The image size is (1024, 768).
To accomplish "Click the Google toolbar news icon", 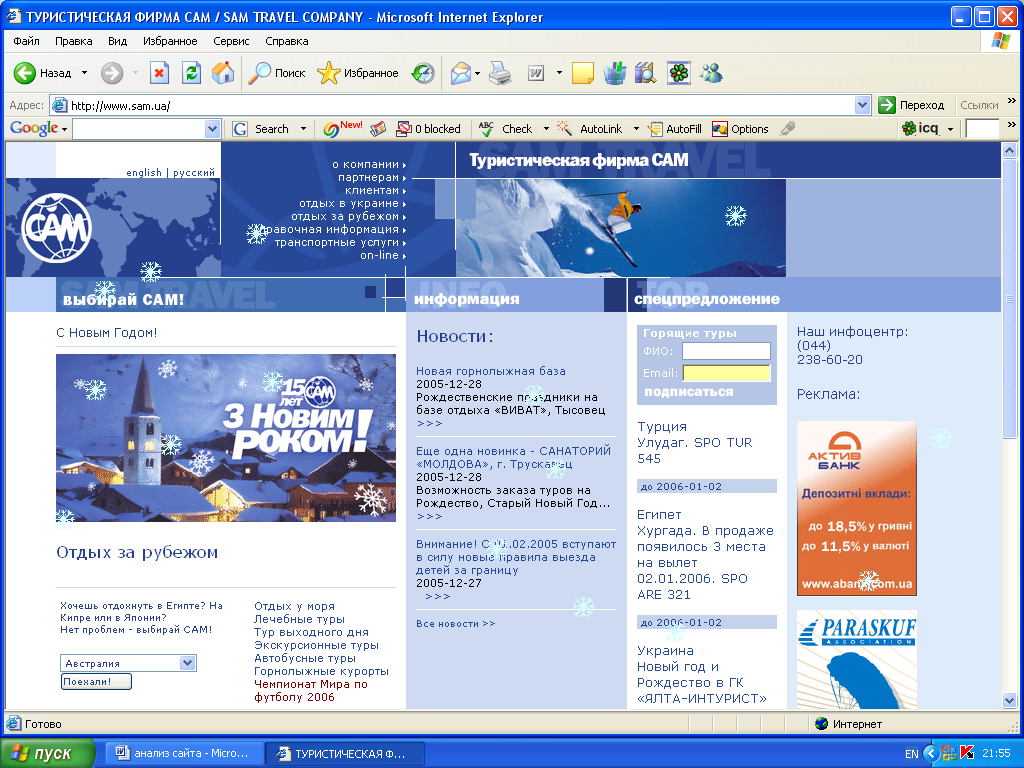I will pyautogui.click(x=378, y=129).
